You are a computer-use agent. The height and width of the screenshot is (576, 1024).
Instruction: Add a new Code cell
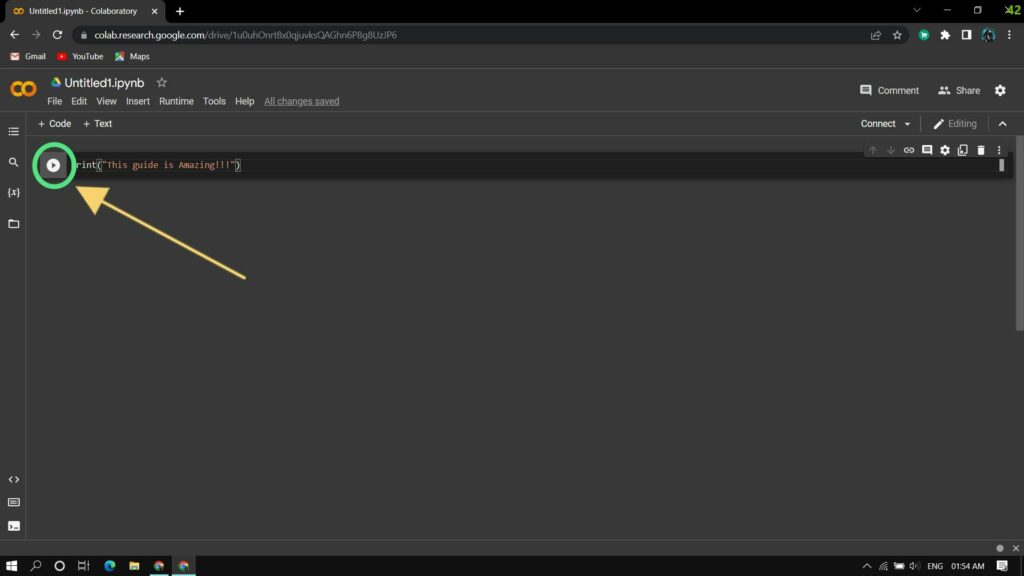click(54, 124)
